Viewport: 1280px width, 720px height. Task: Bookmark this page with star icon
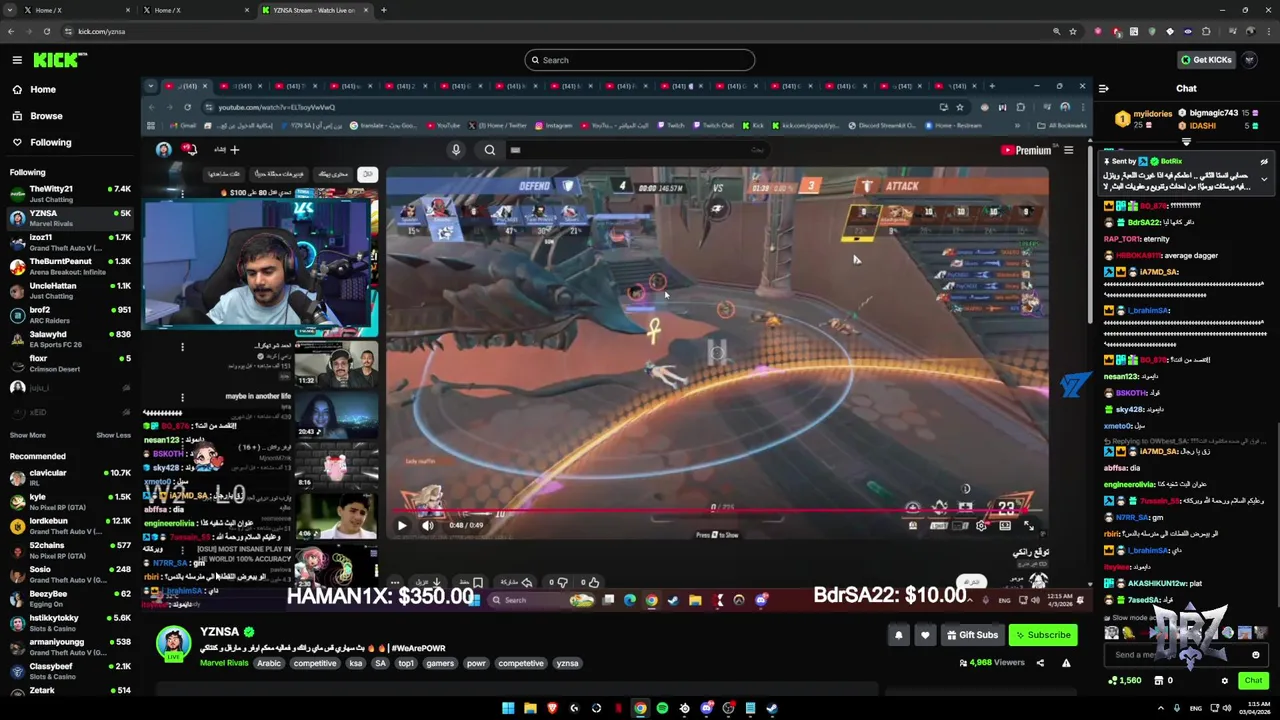tap(1073, 31)
